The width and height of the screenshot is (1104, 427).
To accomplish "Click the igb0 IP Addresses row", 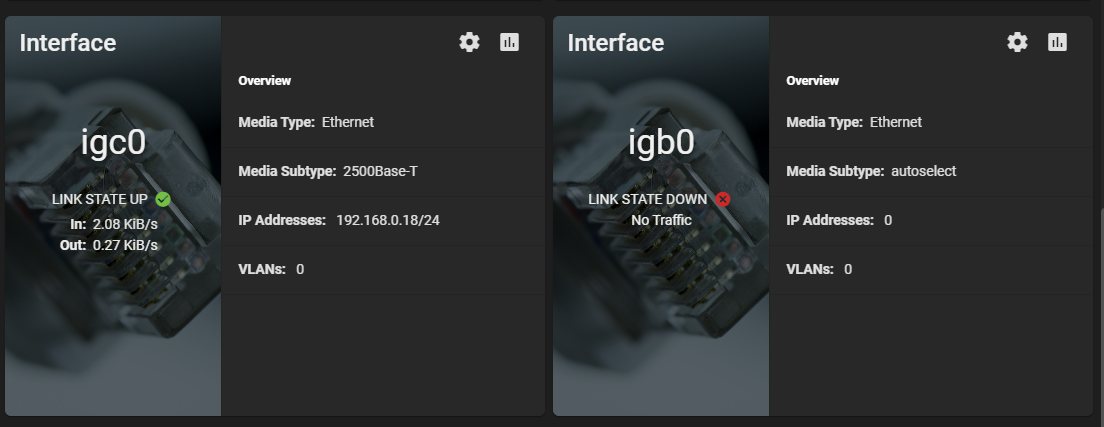I will coord(931,221).
